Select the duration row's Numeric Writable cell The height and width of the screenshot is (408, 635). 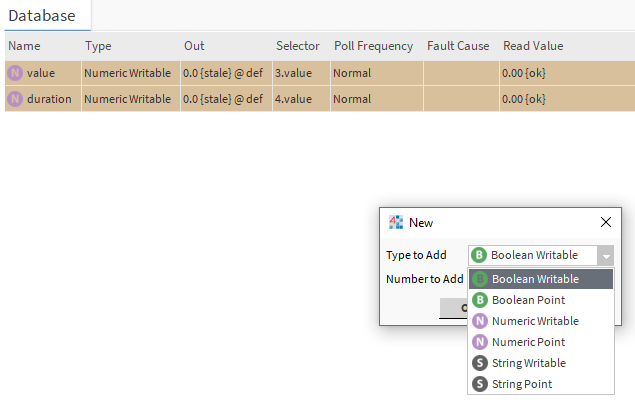coord(127,99)
